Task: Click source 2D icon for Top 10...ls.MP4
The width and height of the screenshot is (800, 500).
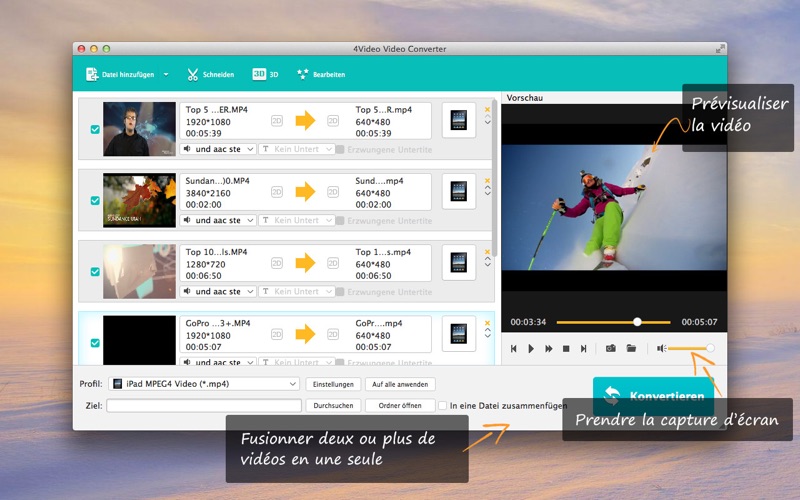Action: click(x=277, y=263)
